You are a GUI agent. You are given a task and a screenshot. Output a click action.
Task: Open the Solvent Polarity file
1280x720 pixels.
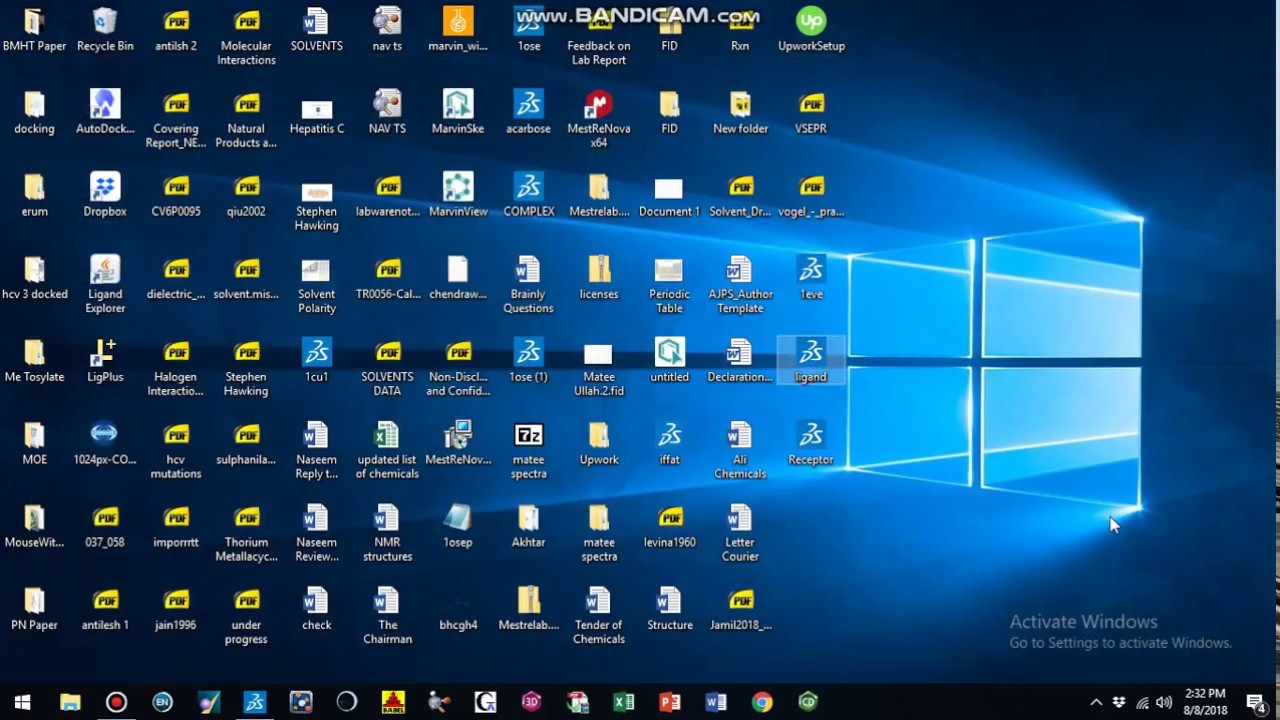tap(317, 284)
